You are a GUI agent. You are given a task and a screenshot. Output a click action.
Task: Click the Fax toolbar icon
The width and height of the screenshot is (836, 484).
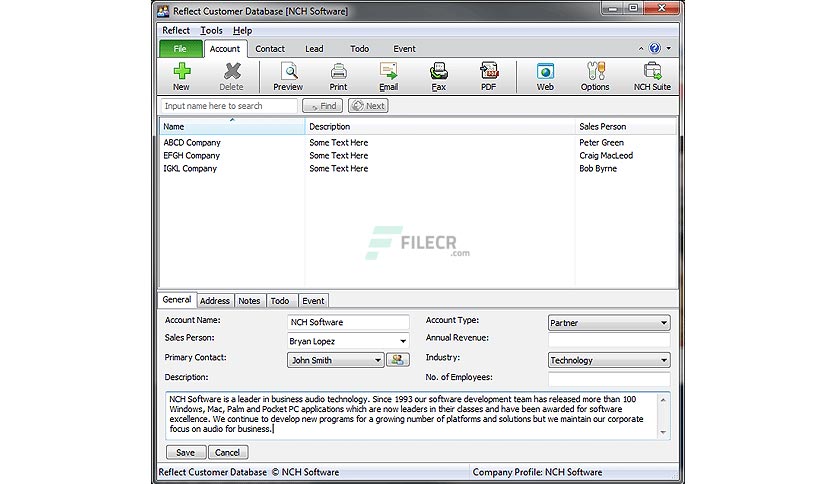click(x=438, y=76)
